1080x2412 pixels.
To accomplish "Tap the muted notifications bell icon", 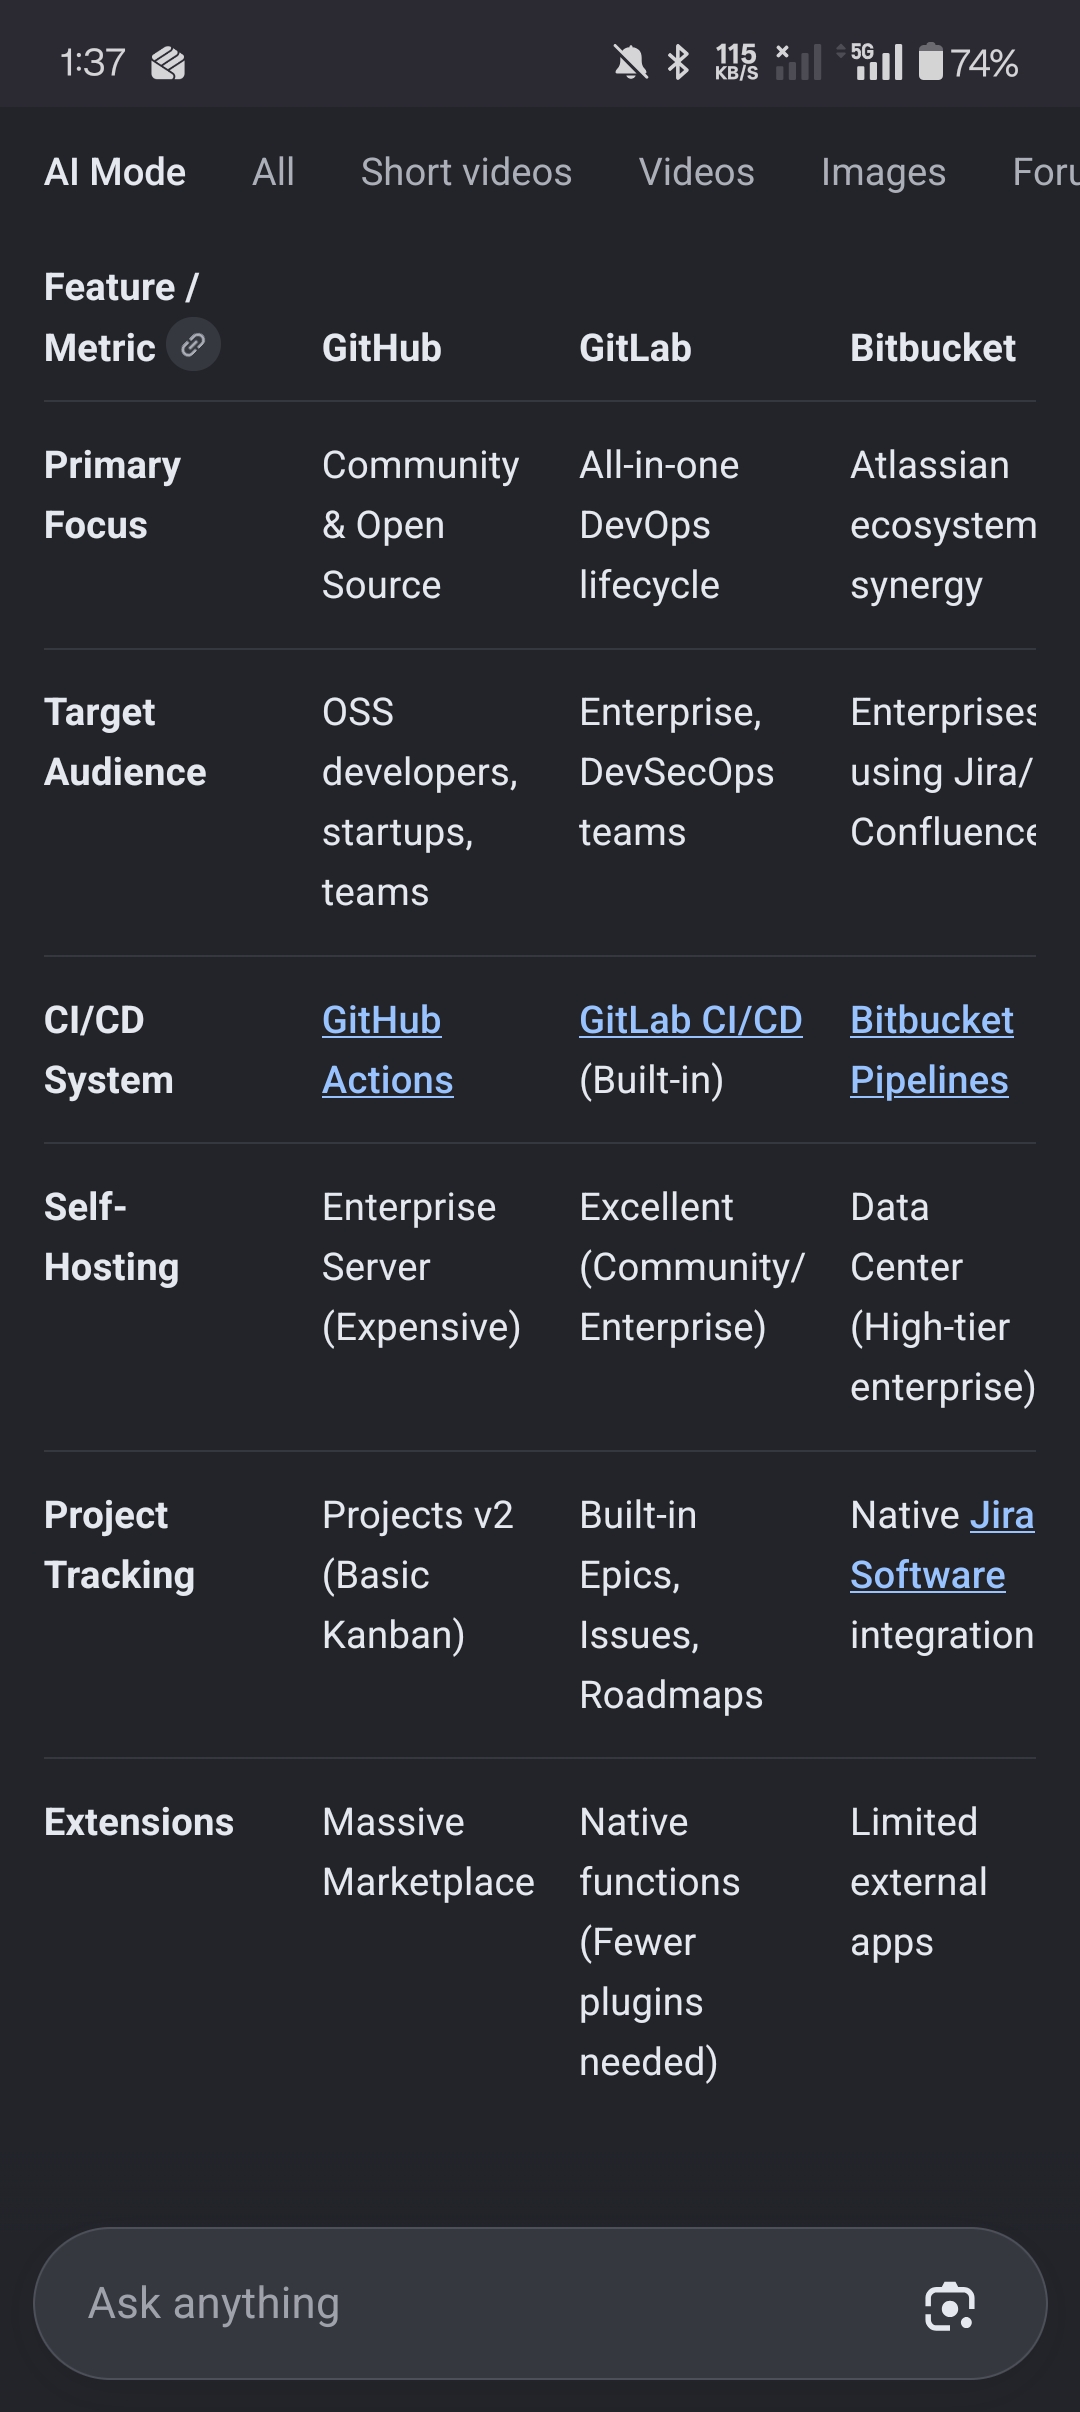I will 630,63.
